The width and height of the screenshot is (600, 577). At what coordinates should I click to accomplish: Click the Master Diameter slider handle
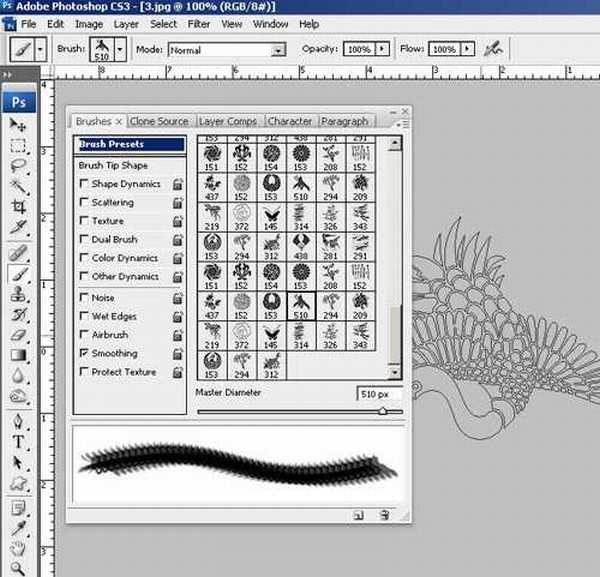pos(383,411)
